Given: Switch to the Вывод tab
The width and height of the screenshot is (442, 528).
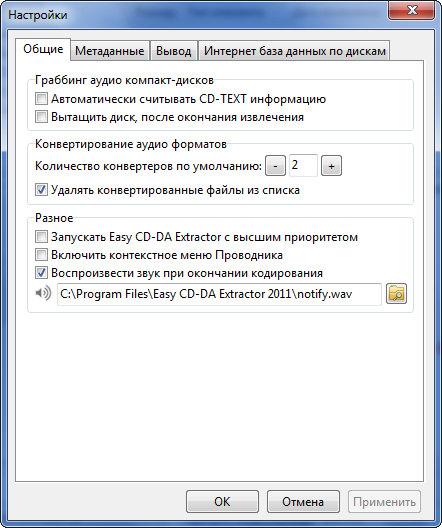Looking at the screenshot, I should point(174,51).
